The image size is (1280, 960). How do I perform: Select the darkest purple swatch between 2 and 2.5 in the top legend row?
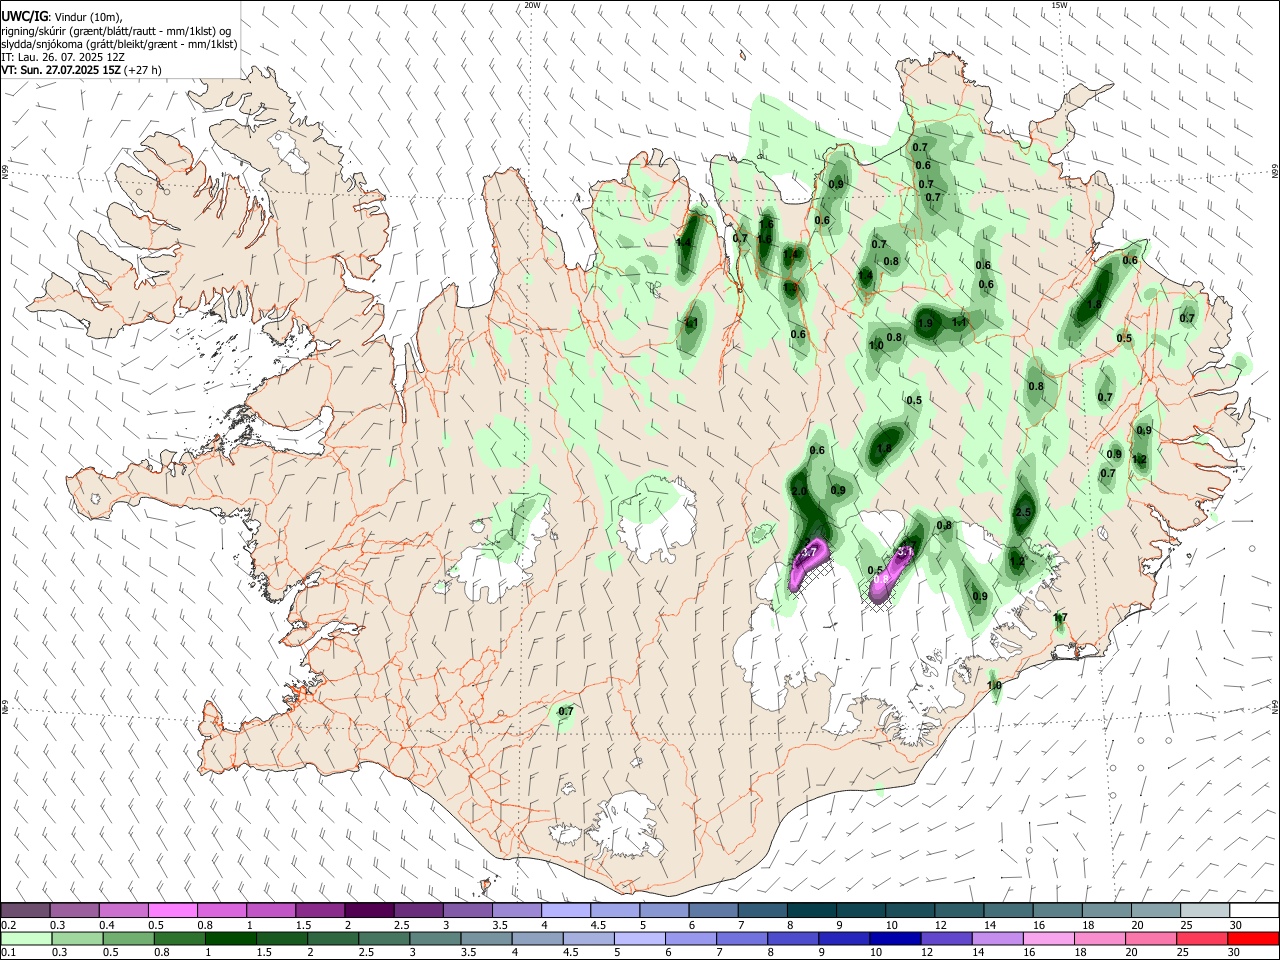point(369,910)
